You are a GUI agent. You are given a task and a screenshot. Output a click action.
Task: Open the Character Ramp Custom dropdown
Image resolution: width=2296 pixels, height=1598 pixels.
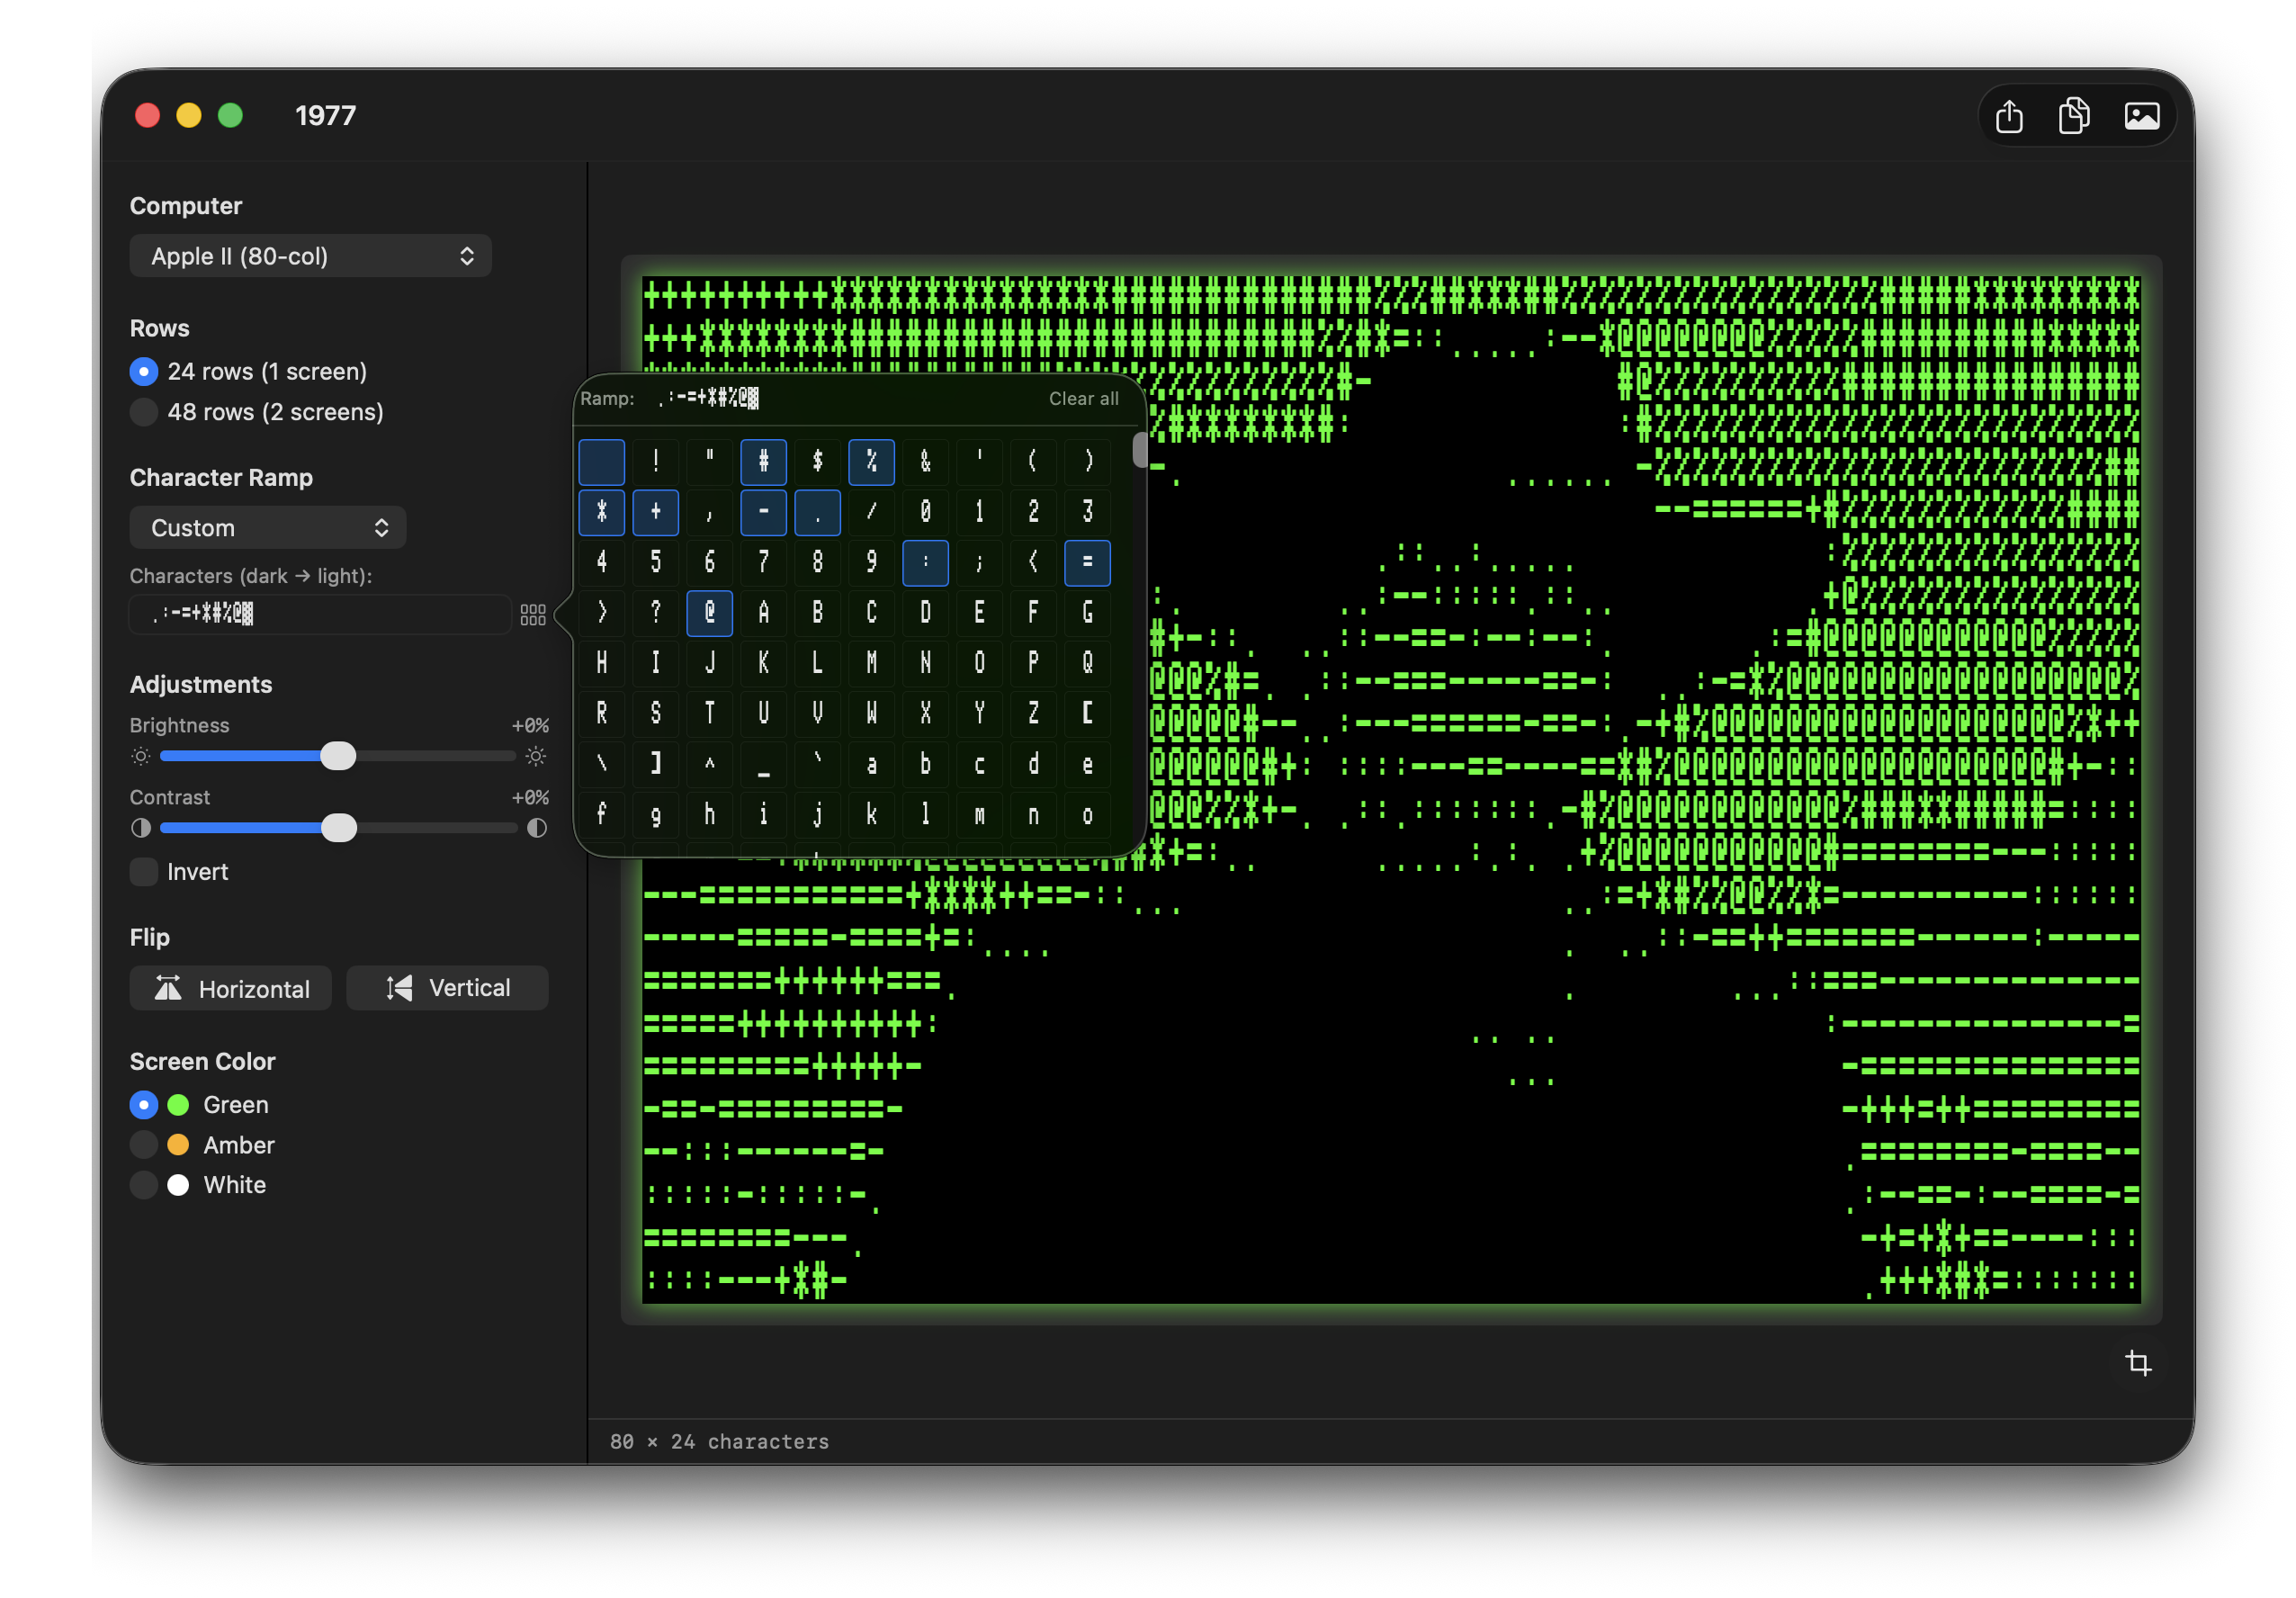point(267,528)
